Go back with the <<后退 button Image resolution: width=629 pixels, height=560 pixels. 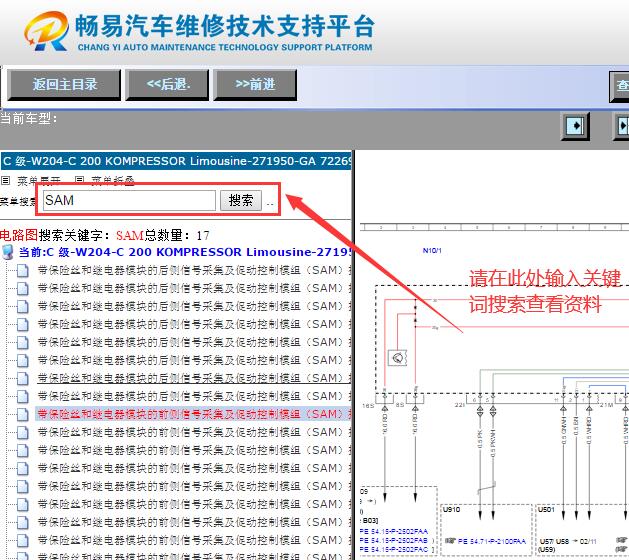[167, 85]
